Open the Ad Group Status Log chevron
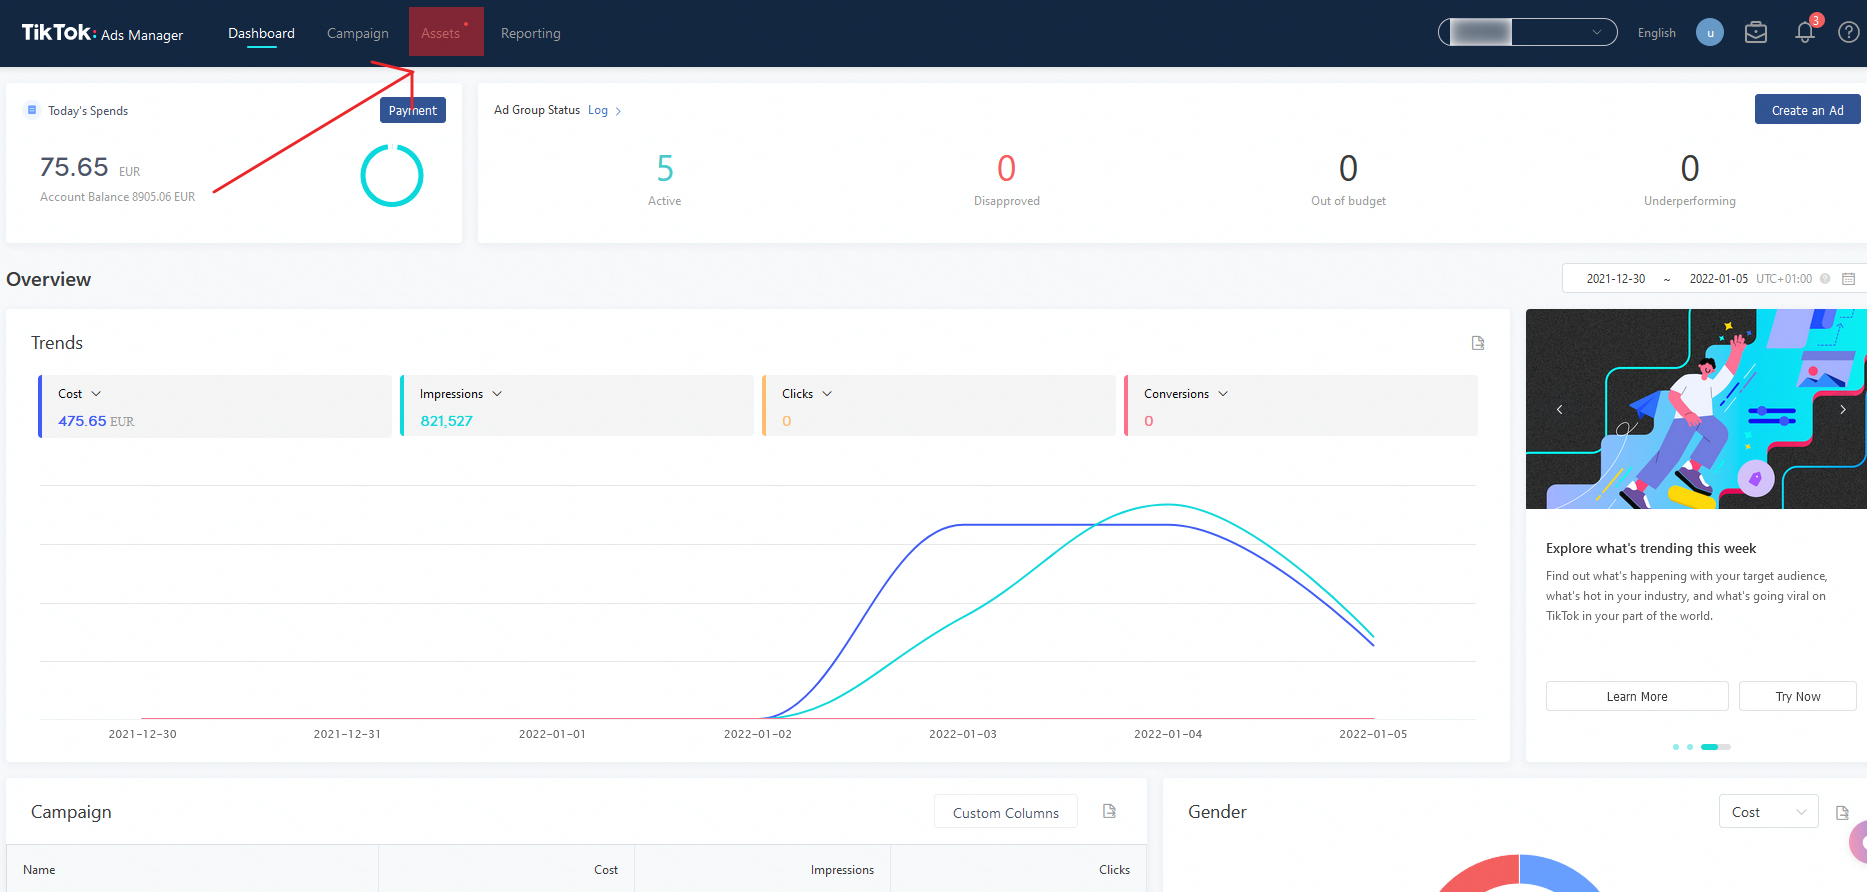 pos(618,111)
